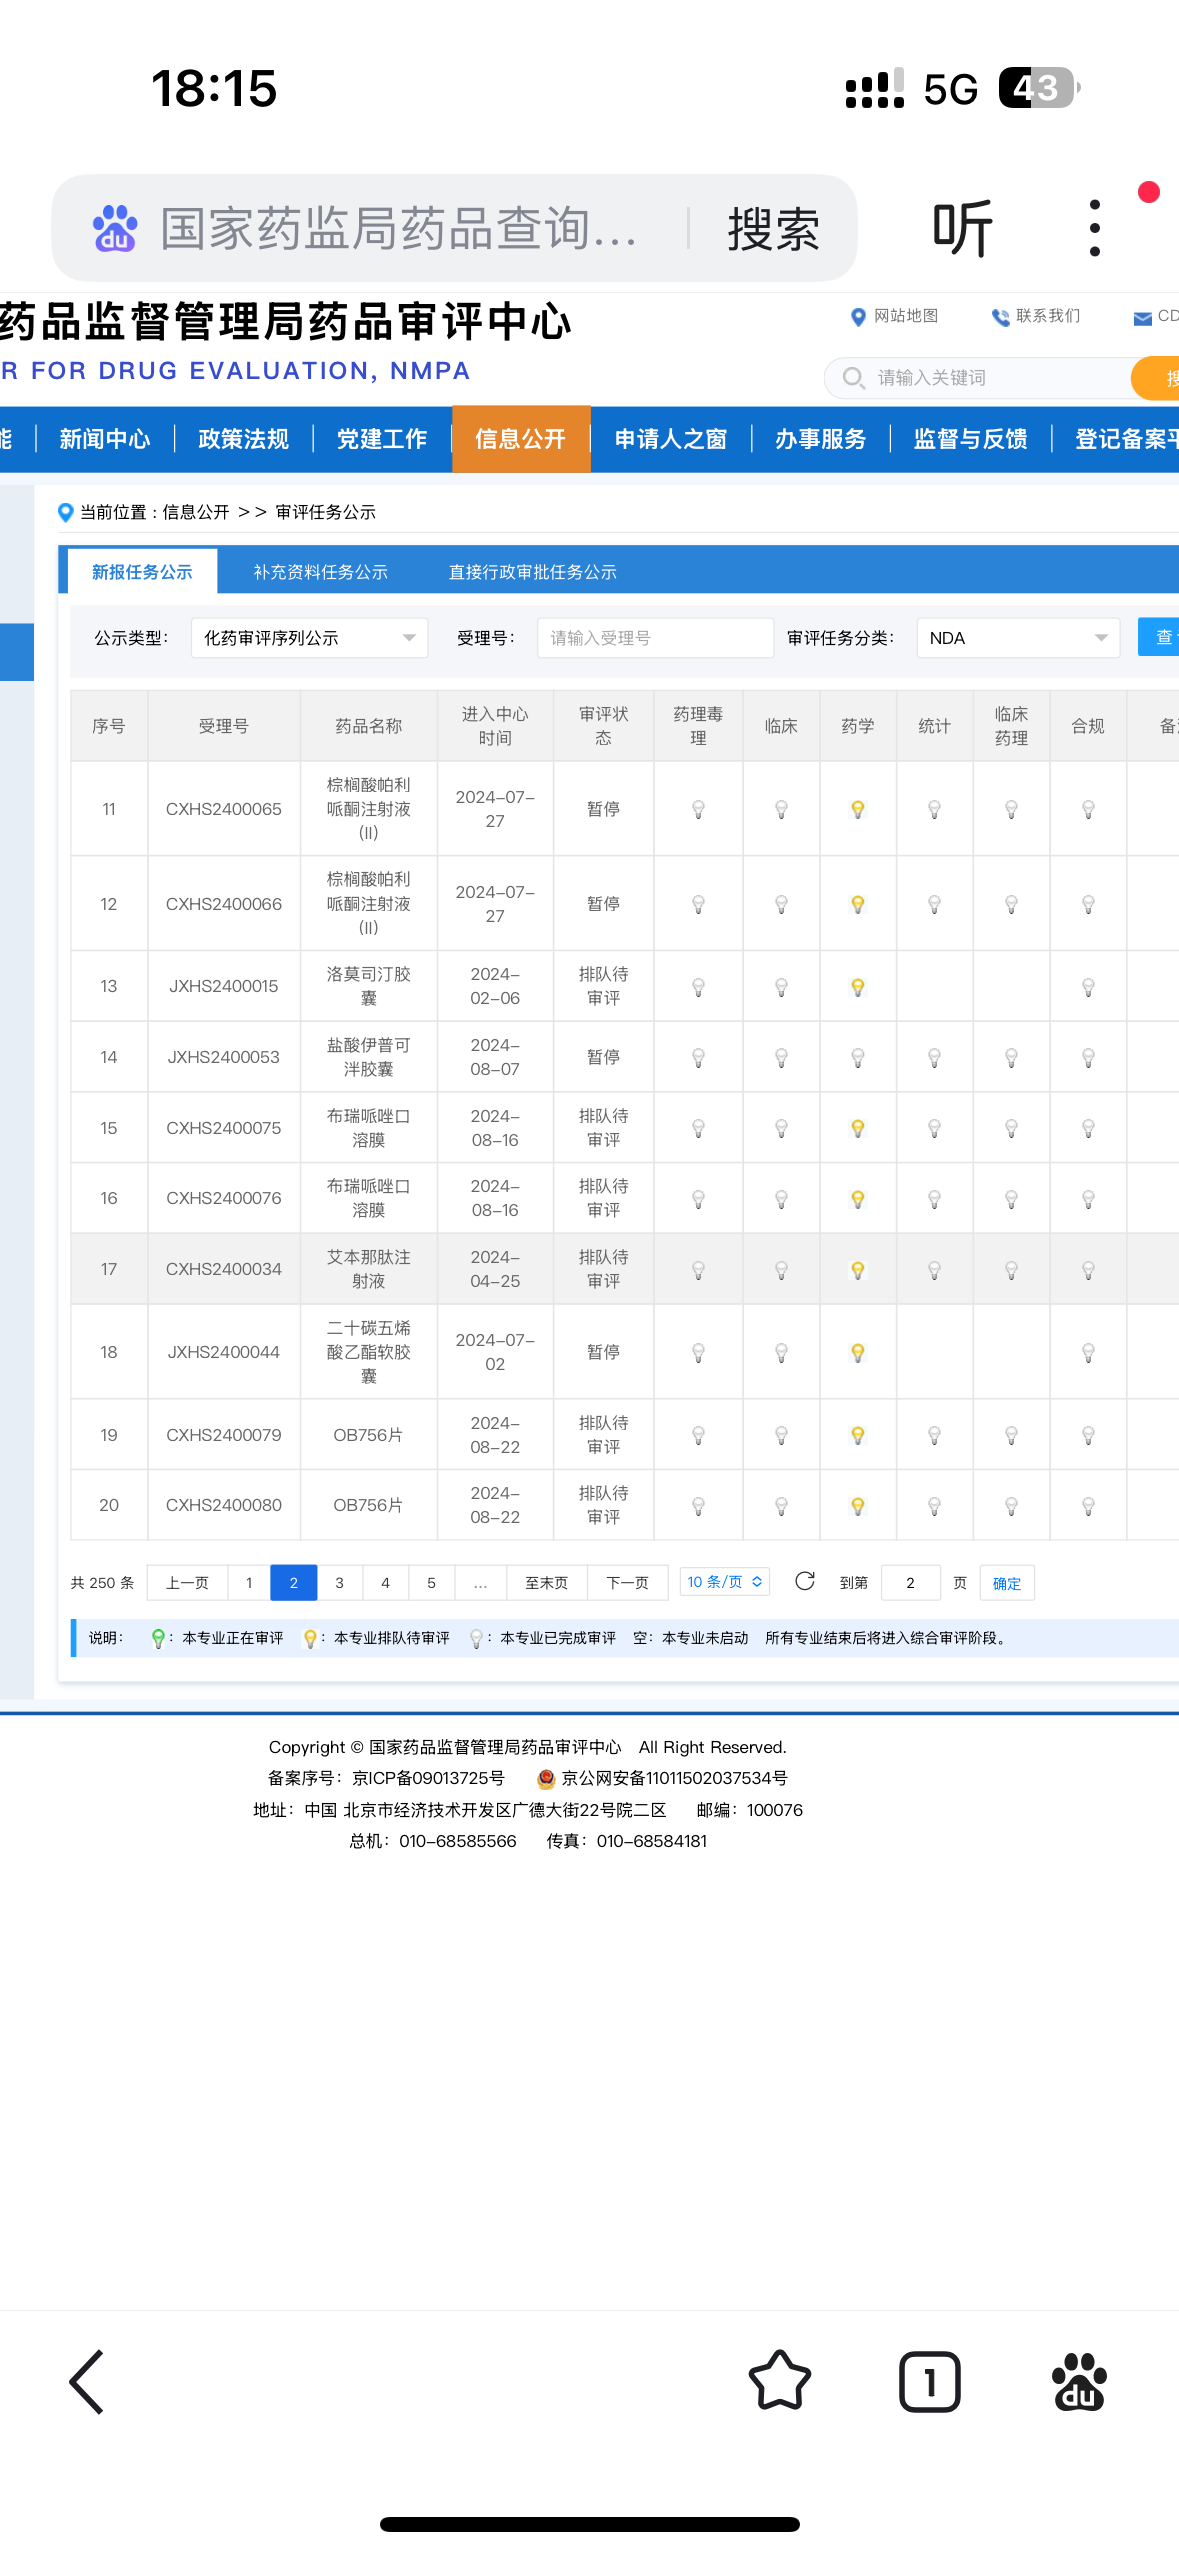
Task: Open 党建工作 in navigation bar
Action: point(381,439)
